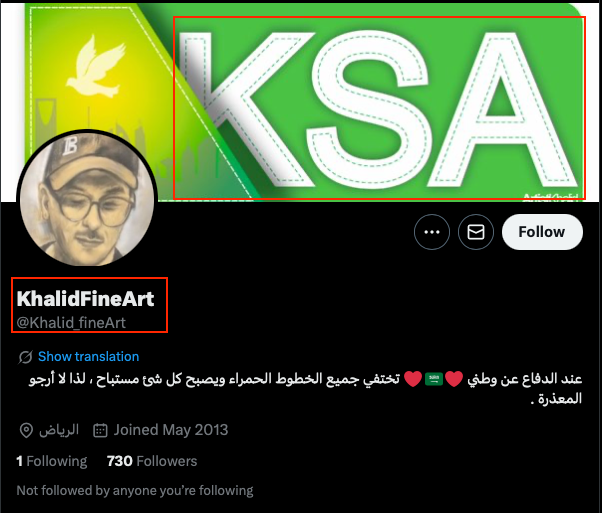Click the Arabic bio text
The height and width of the screenshot is (513, 602).
click(306, 388)
